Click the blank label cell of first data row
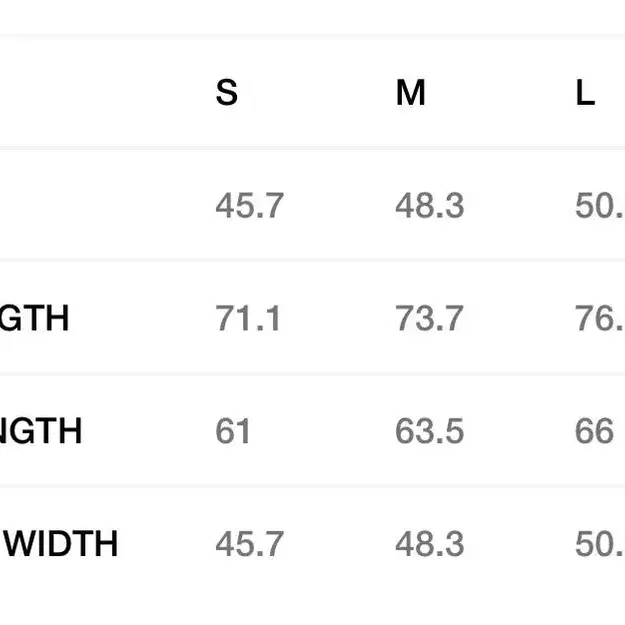 coord(100,204)
